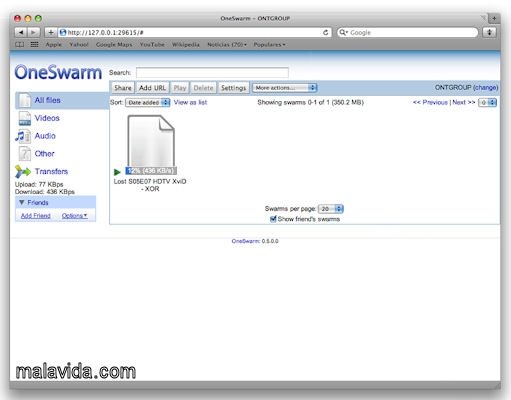Viewport: 511px width, 400px height.
Task: Click the OneSwarm Search input field
Action: coord(212,72)
